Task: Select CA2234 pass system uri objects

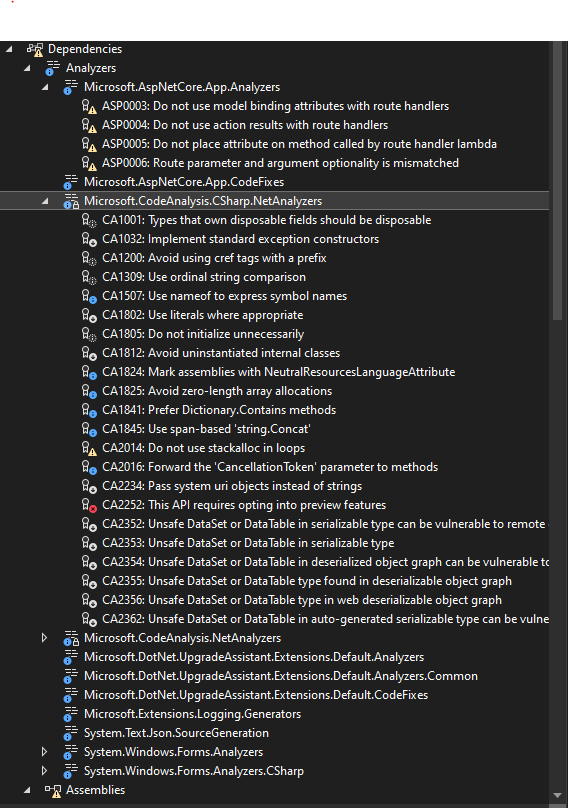Action: [x=232, y=486]
